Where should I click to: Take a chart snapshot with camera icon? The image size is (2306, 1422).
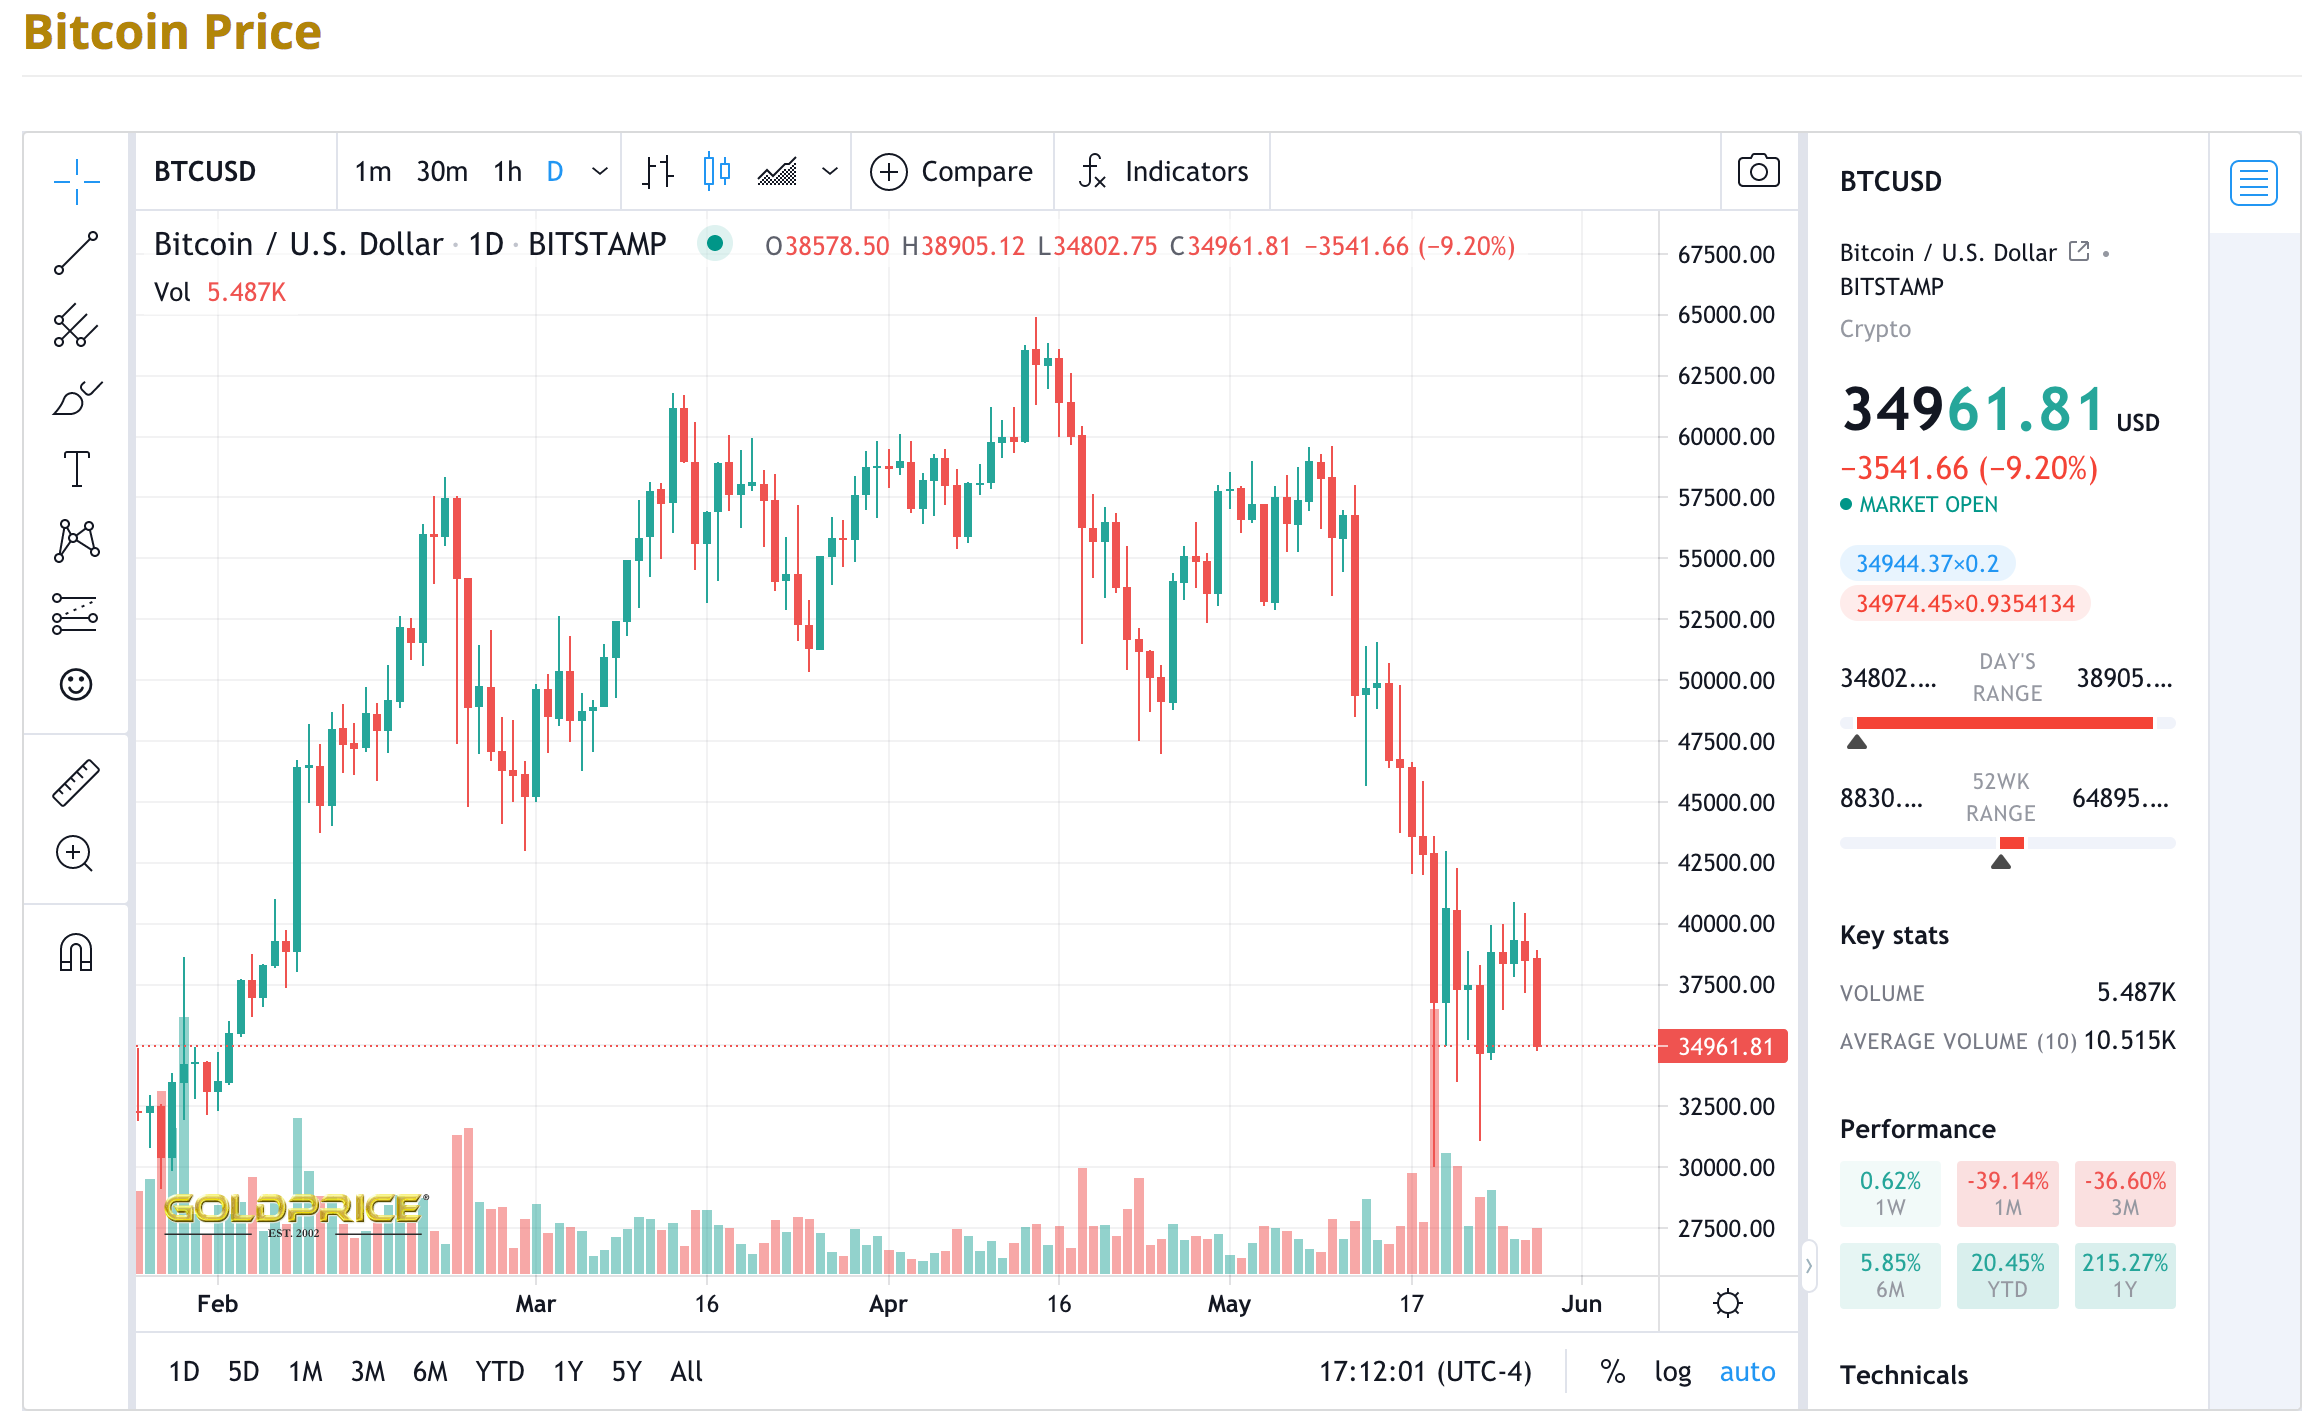tap(1758, 171)
